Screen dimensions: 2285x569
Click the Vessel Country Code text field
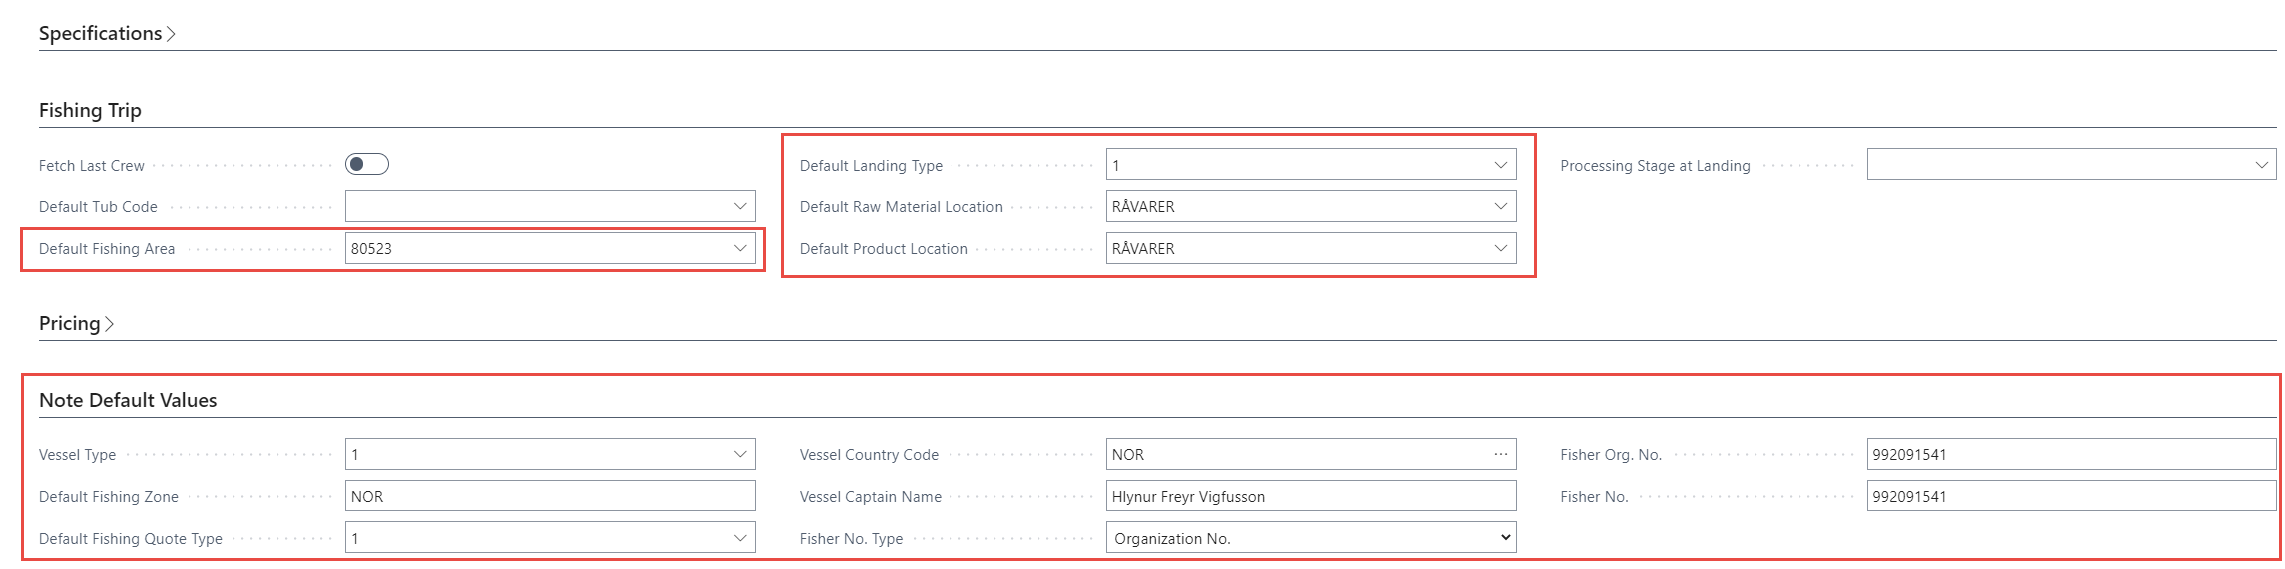[x=1295, y=455]
